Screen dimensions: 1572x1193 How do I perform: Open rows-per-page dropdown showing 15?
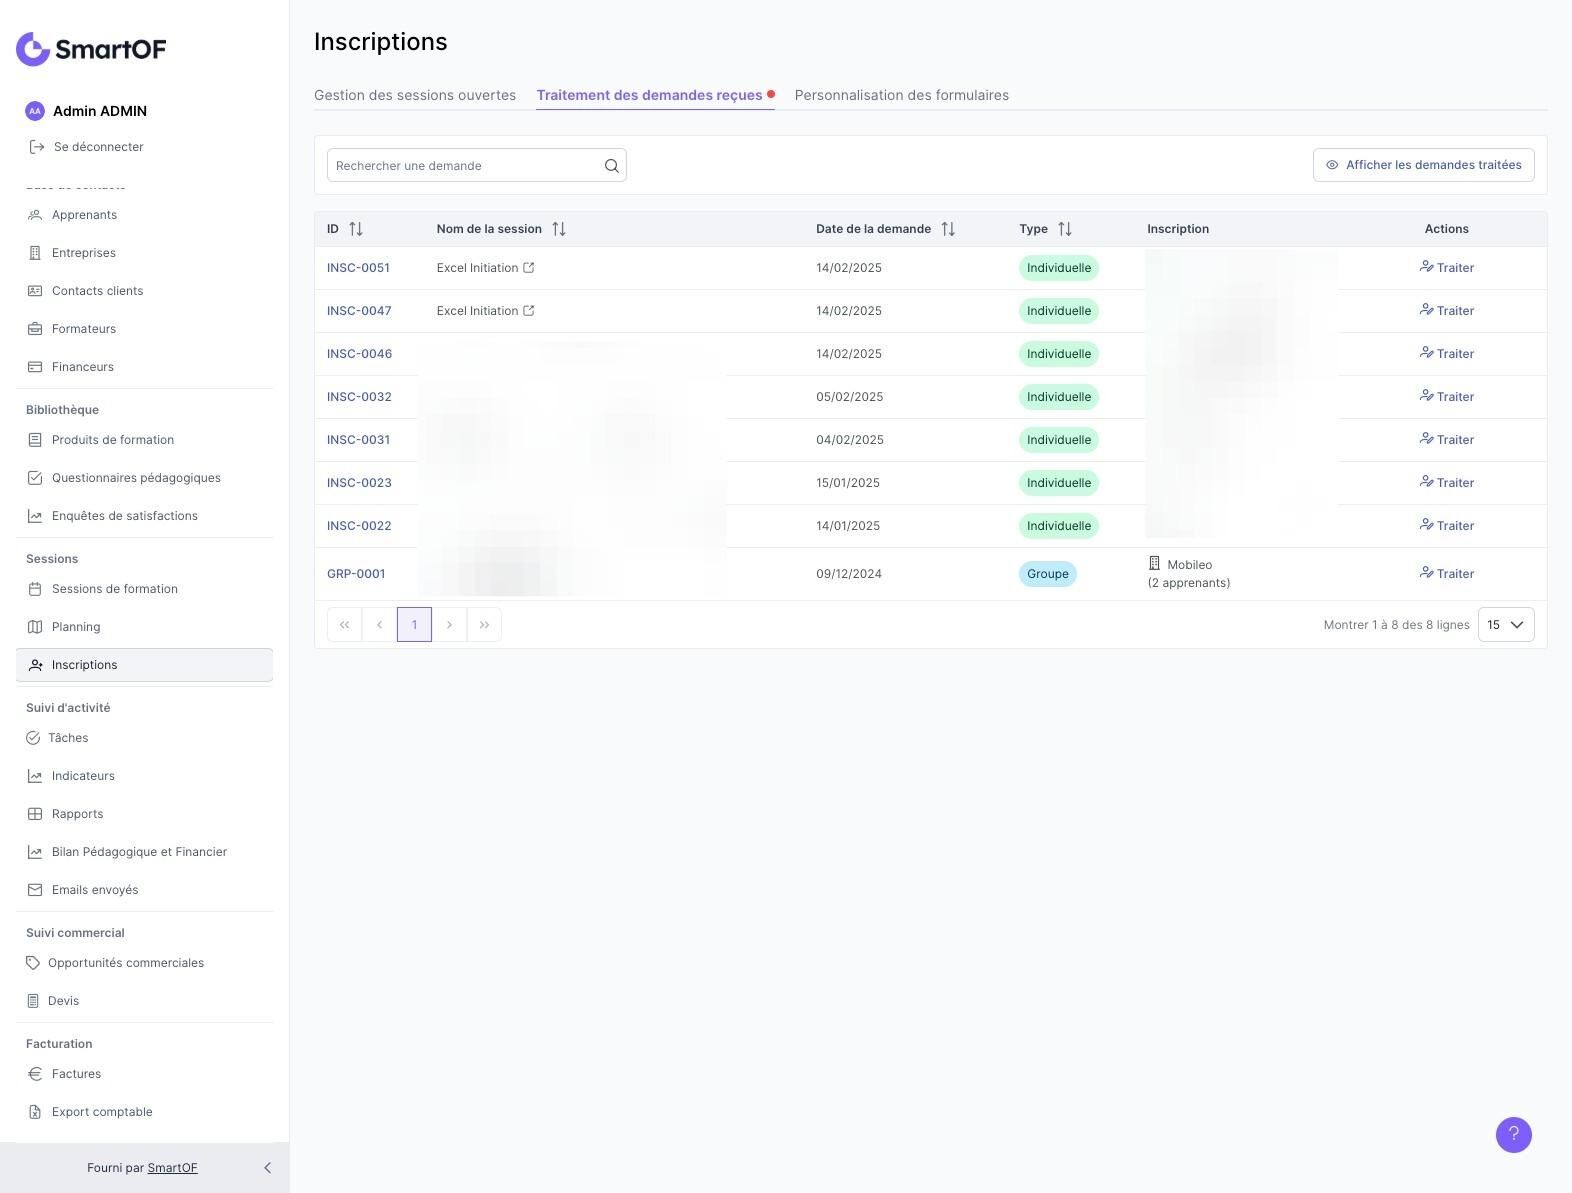point(1506,625)
